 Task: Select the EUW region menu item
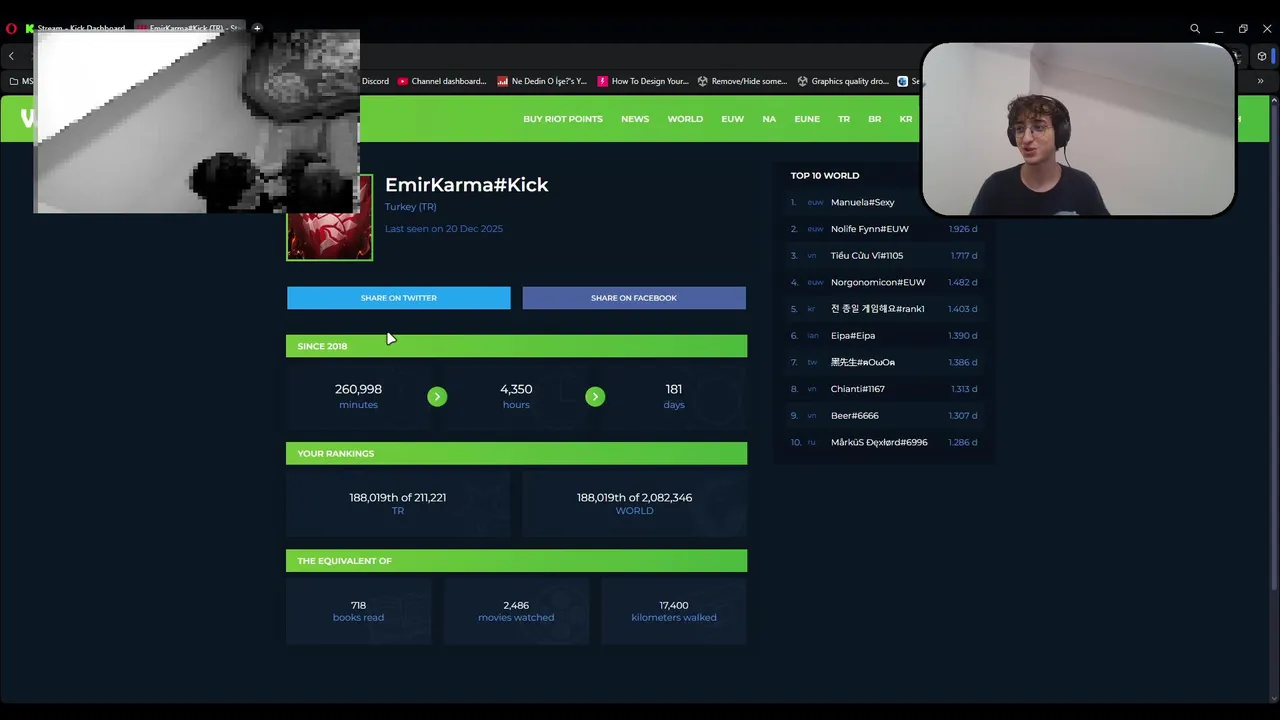[733, 119]
